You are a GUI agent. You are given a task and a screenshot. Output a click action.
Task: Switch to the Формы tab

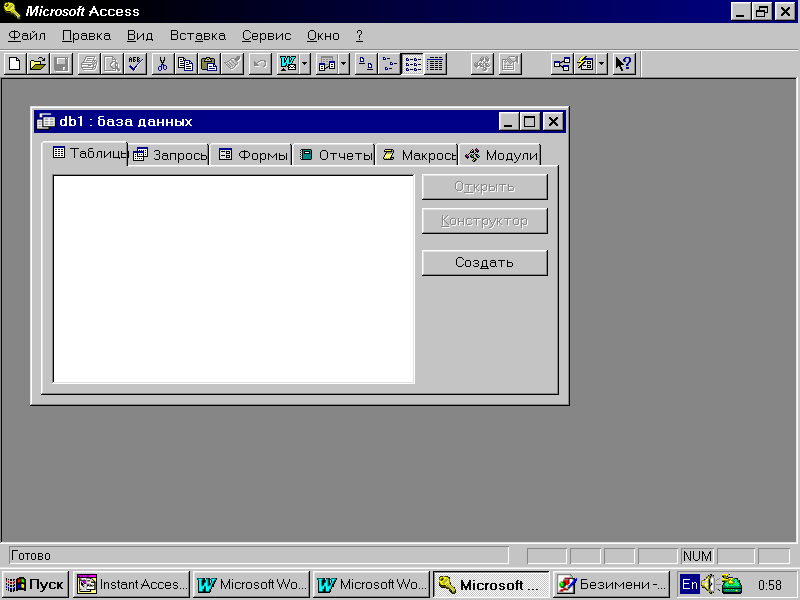coord(251,155)
